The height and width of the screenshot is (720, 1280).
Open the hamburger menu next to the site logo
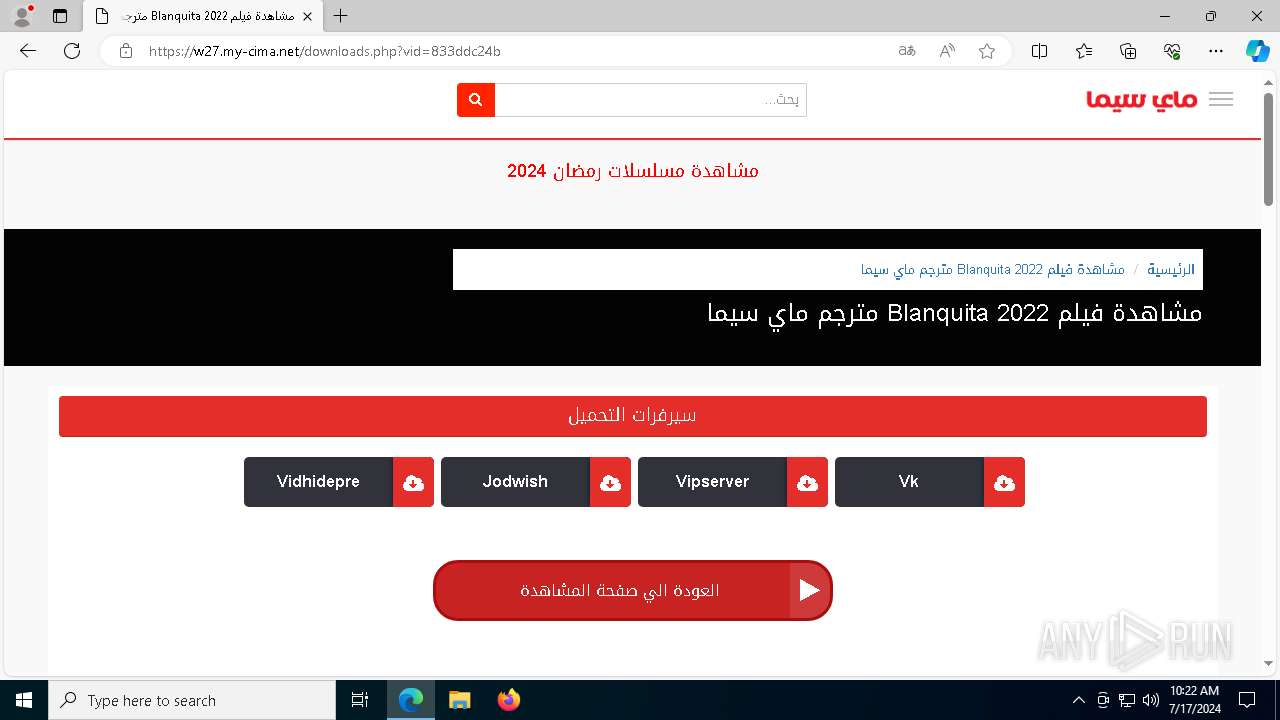pyautogui.click(x=1221, y=99)
